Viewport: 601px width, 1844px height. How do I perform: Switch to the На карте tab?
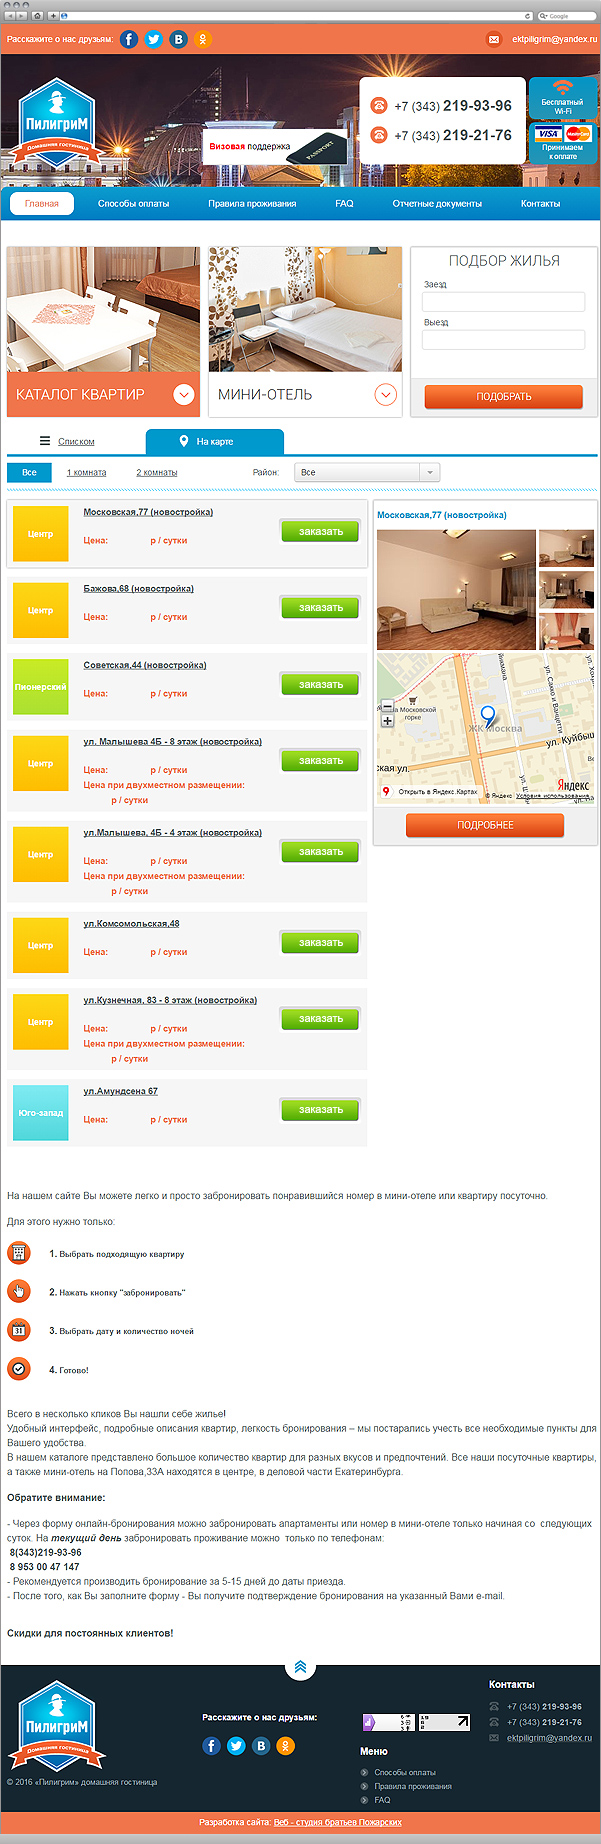coord(215,441)
